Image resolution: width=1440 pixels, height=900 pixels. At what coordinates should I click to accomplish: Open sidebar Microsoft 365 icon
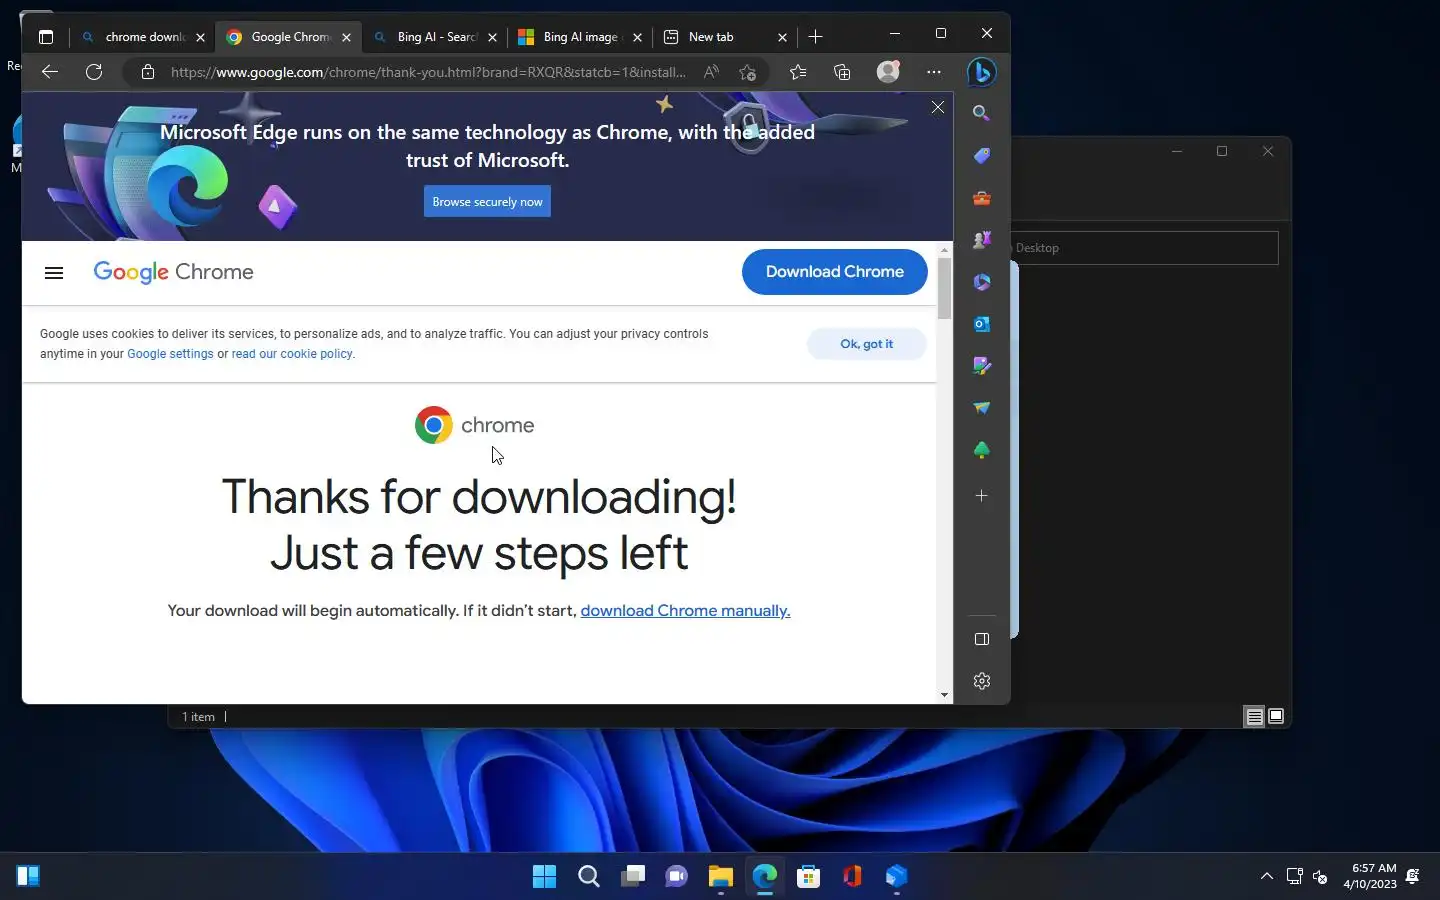click(982, 282)
